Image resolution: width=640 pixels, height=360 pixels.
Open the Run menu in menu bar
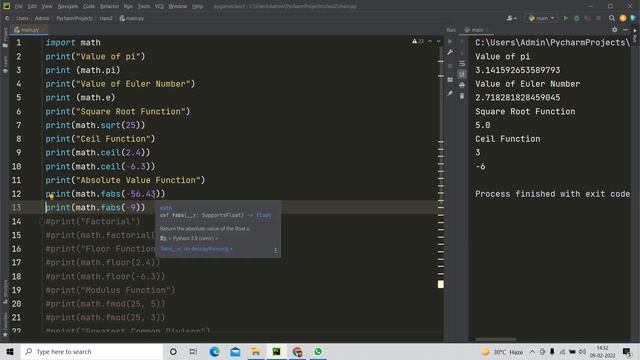[128, 6]
